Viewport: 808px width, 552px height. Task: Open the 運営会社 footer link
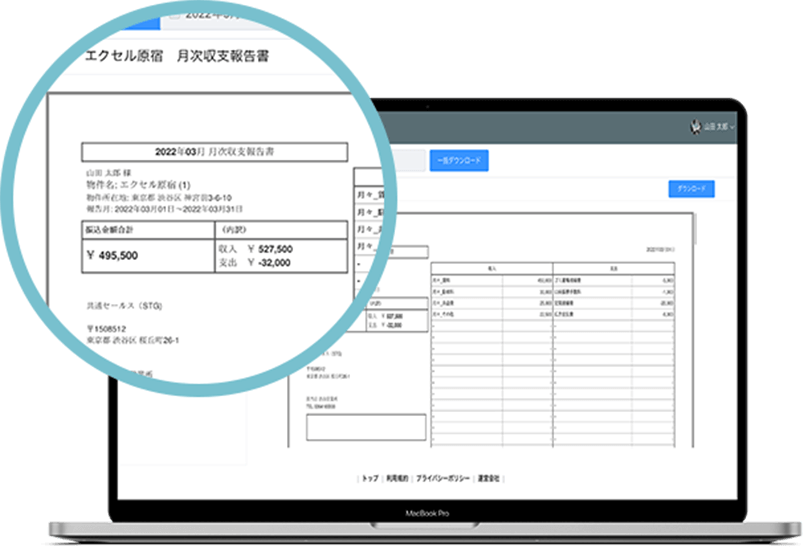490,479
